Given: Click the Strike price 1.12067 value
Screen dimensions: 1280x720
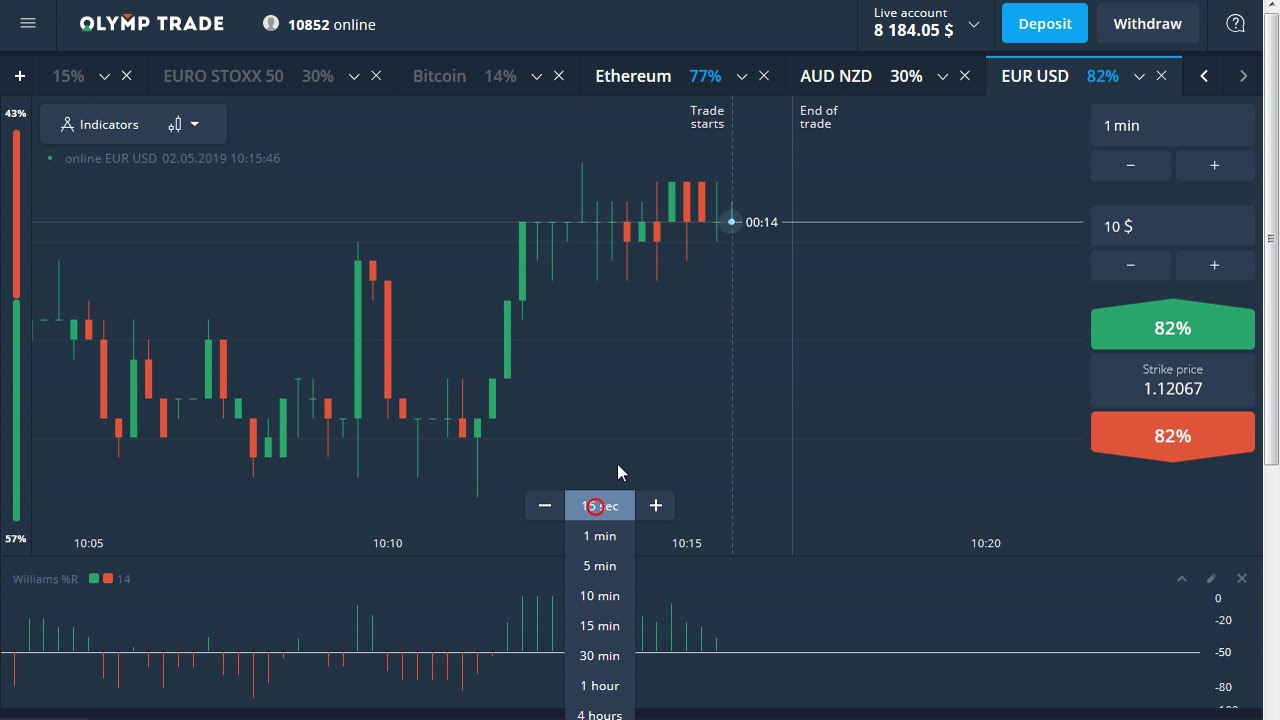Looking at the screenshot, I should click(1173, 389).
